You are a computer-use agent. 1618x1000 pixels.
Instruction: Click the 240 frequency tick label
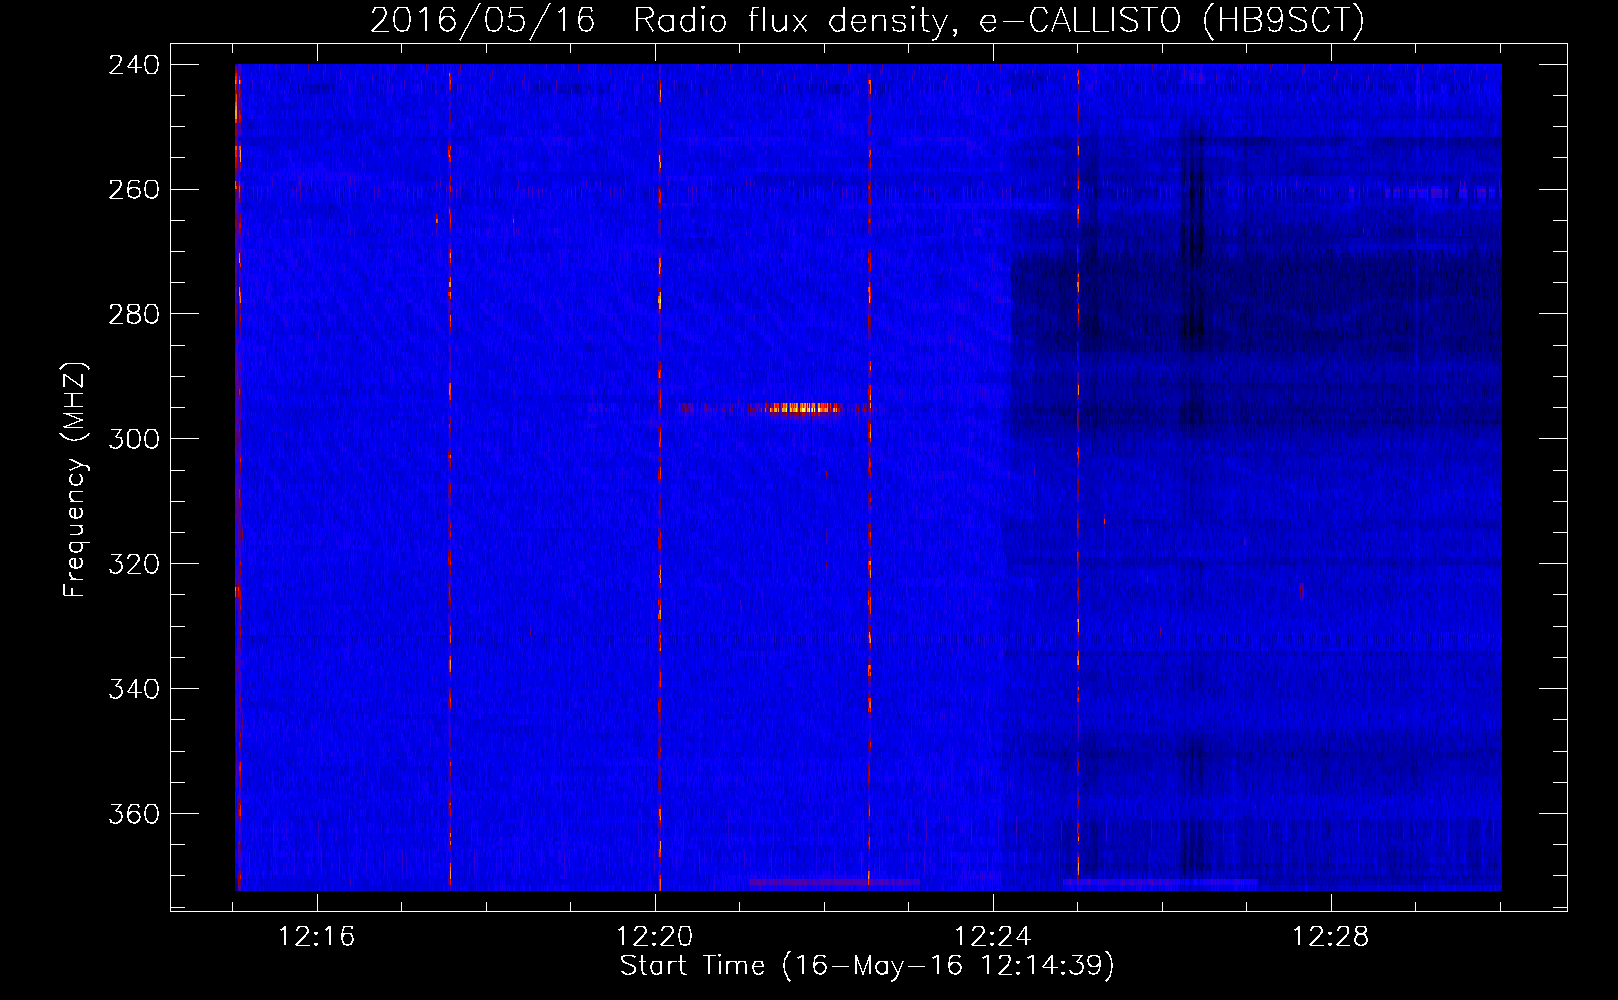click(134, 65)
